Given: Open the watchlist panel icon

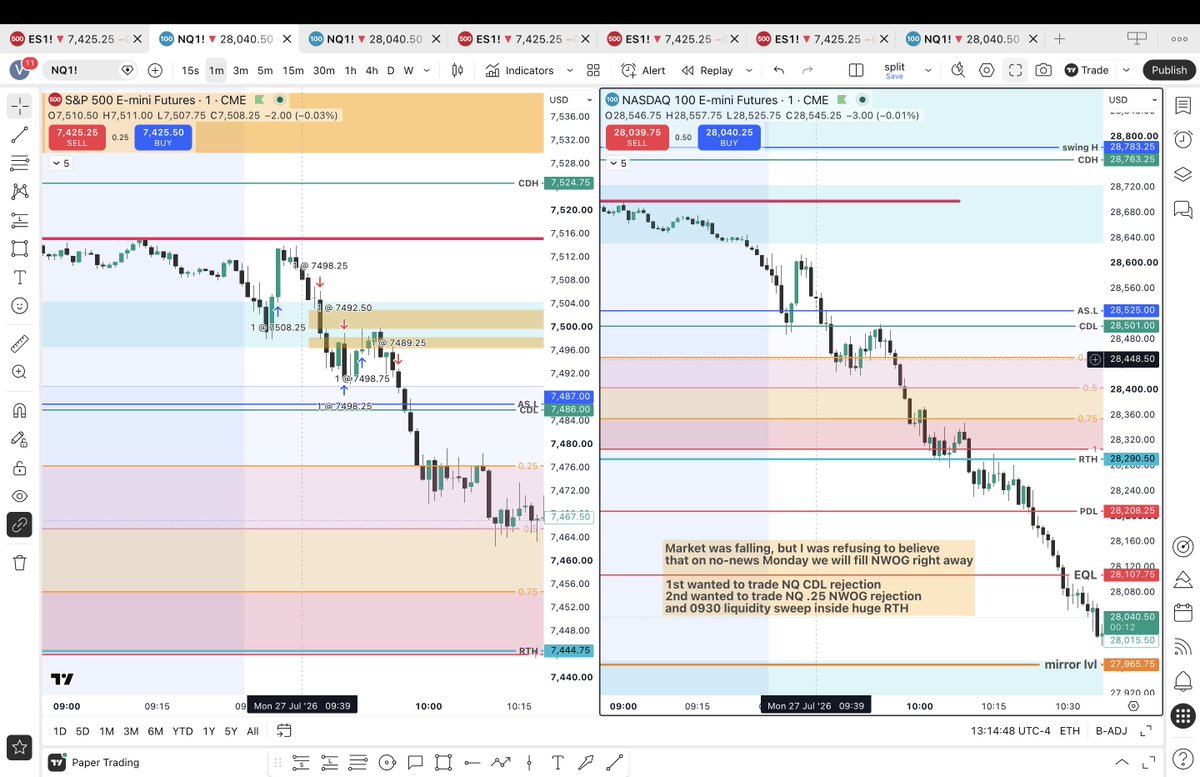Looking at the screenshot, I should 1183,105.
